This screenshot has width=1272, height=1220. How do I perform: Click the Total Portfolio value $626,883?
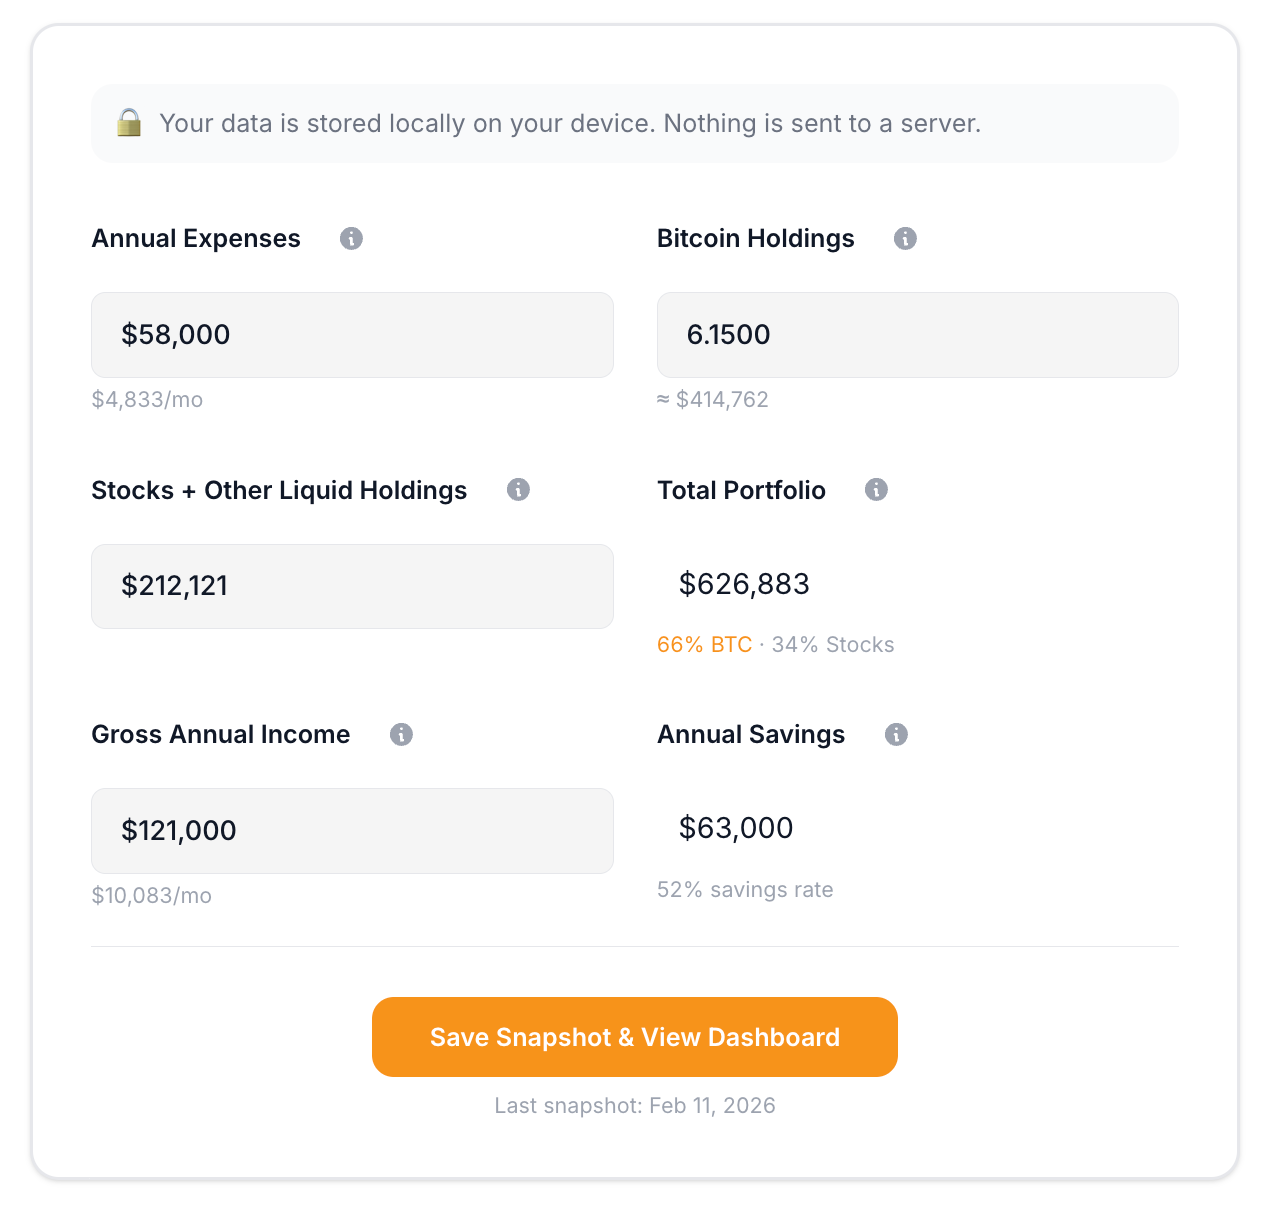(x=744, y=584)
